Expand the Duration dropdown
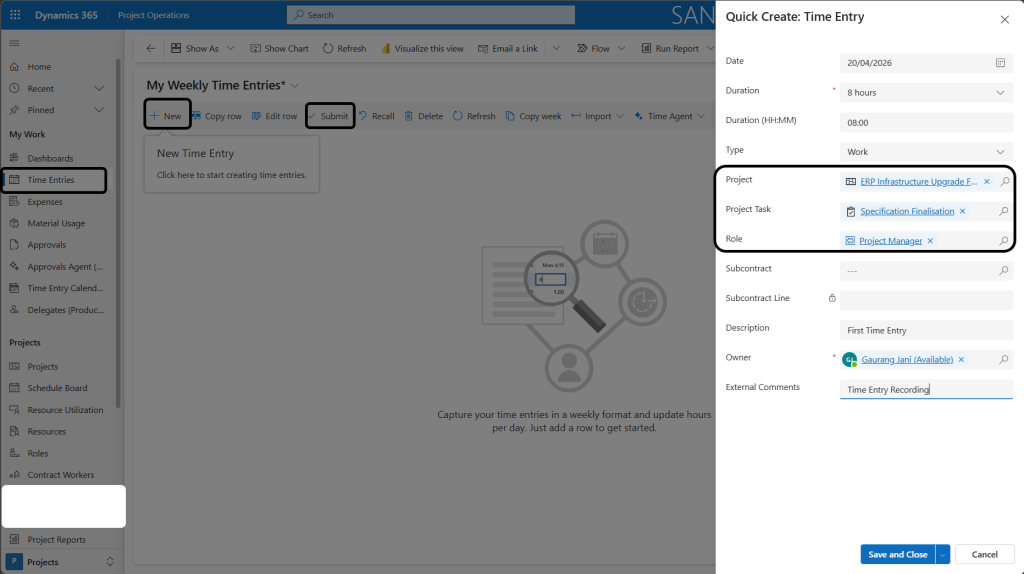 point(1001,93)
